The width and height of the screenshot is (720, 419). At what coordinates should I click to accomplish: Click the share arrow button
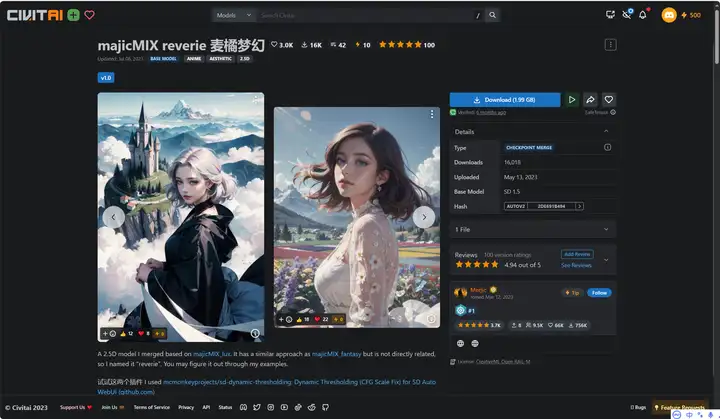[x=591, y=100]
